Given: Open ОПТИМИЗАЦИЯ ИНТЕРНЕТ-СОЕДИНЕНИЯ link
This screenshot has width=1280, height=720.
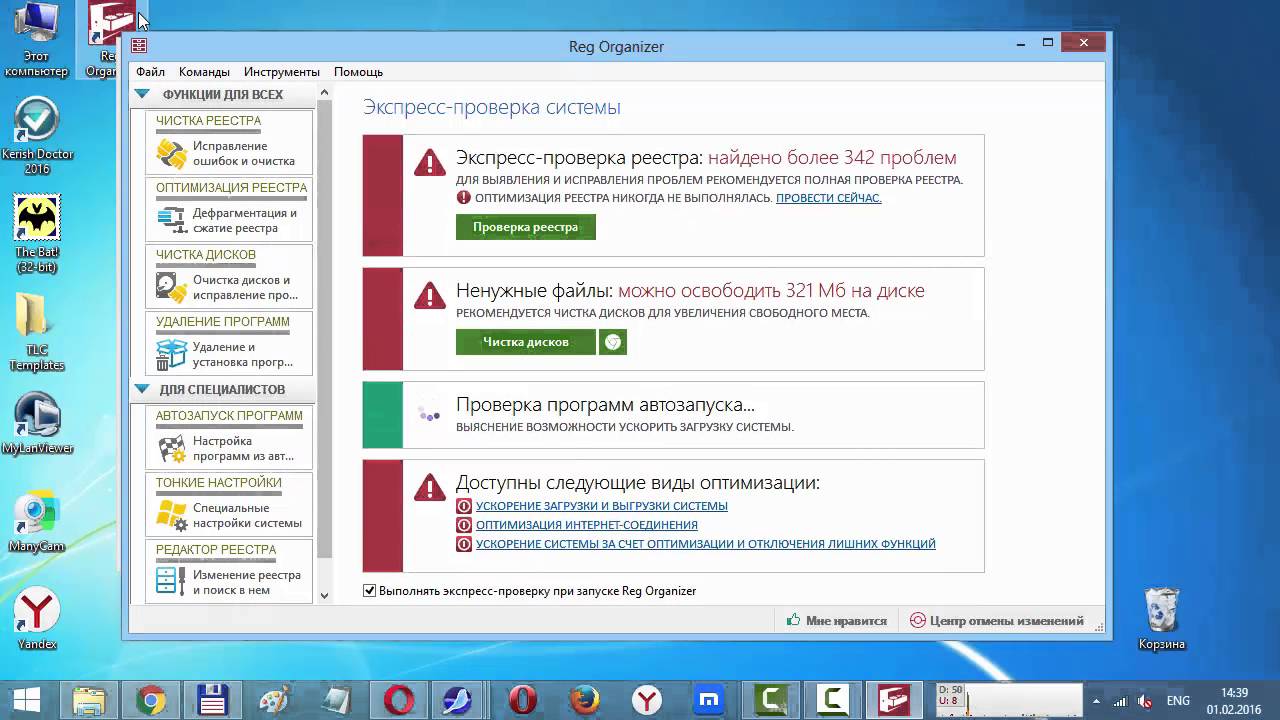Looking at the screenshot, I should click(x=587, y=525).
